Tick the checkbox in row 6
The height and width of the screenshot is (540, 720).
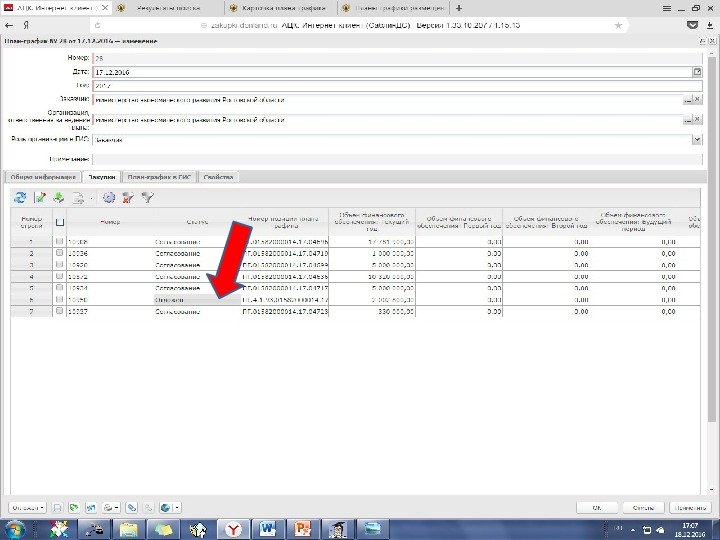(59, 299)
